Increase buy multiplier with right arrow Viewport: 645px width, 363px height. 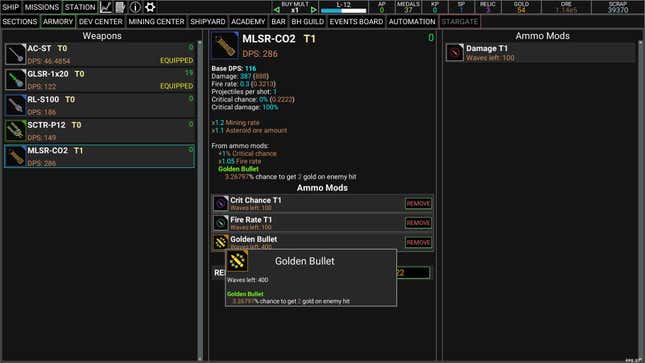(313, 10)
